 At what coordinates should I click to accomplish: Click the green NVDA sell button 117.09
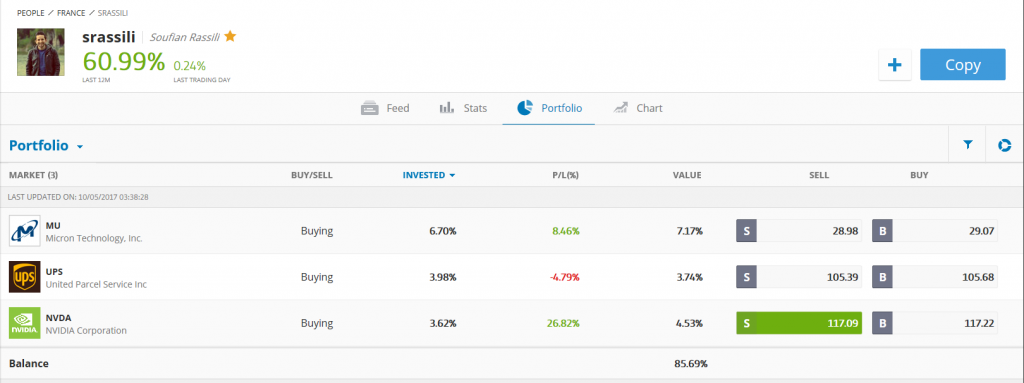coord(799,323)
